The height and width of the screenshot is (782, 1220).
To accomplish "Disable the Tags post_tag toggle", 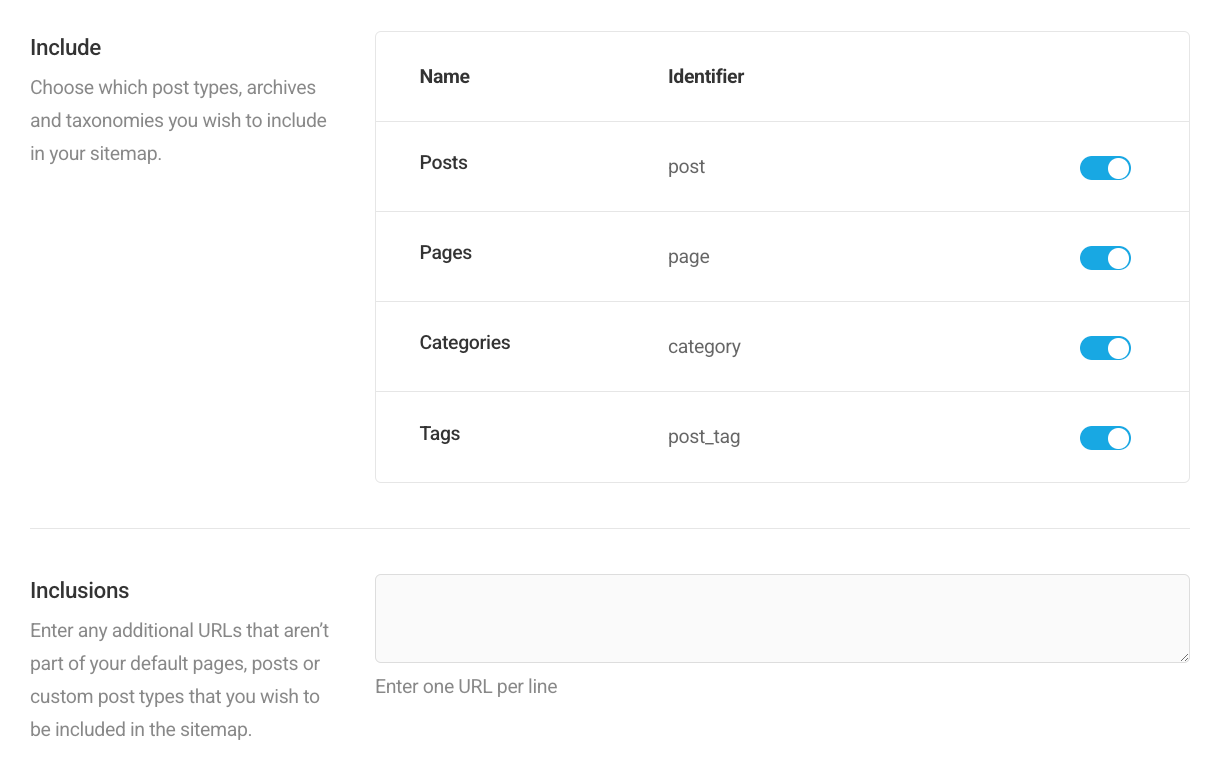I will (1105, 438).
